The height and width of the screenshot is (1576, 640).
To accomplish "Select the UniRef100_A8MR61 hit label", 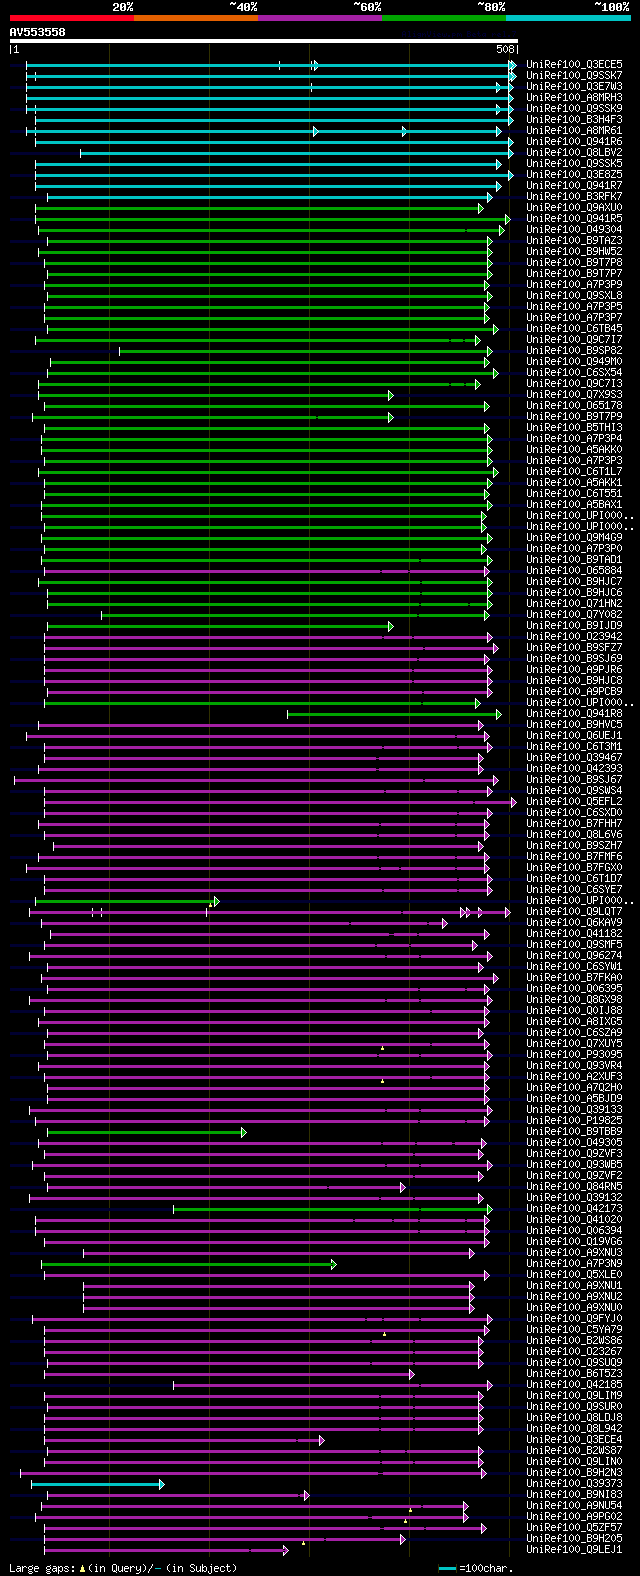I will (574, 131).
